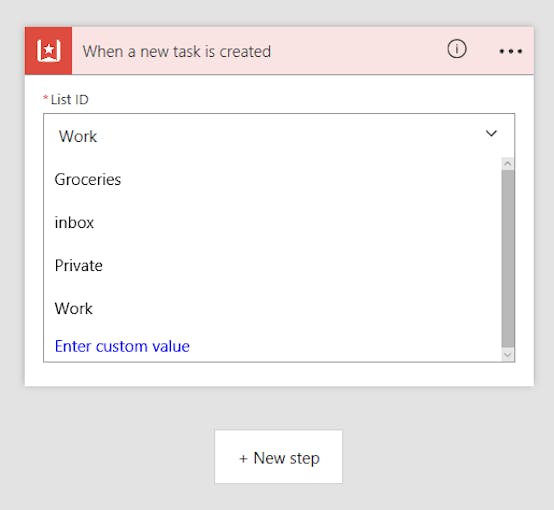
Task: Open the info circle icon on trigger
Action: pyautogui.click(x=457, y=49)
